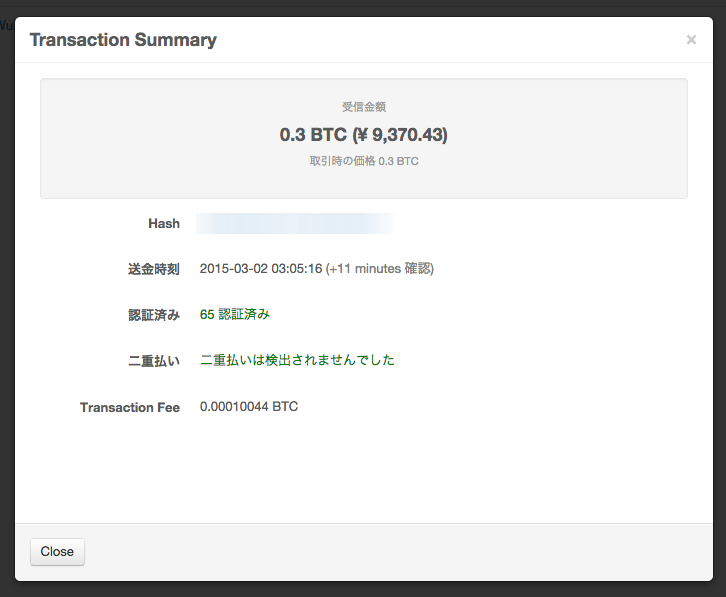
Task: Close the dialog with the × icon
Action: [691, 40]
